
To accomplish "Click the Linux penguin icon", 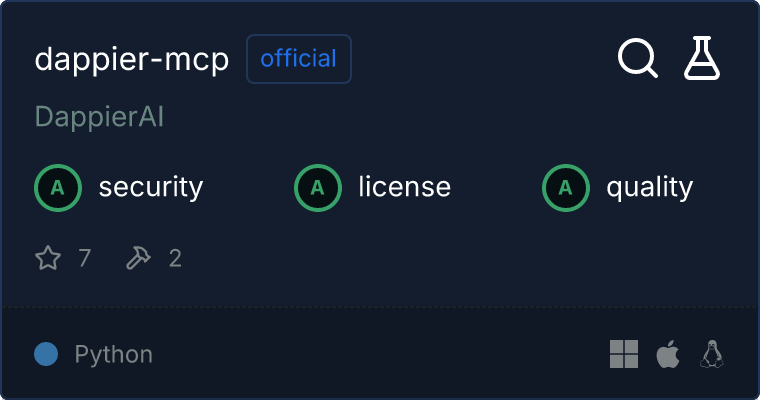I will (x=712, y=354).
